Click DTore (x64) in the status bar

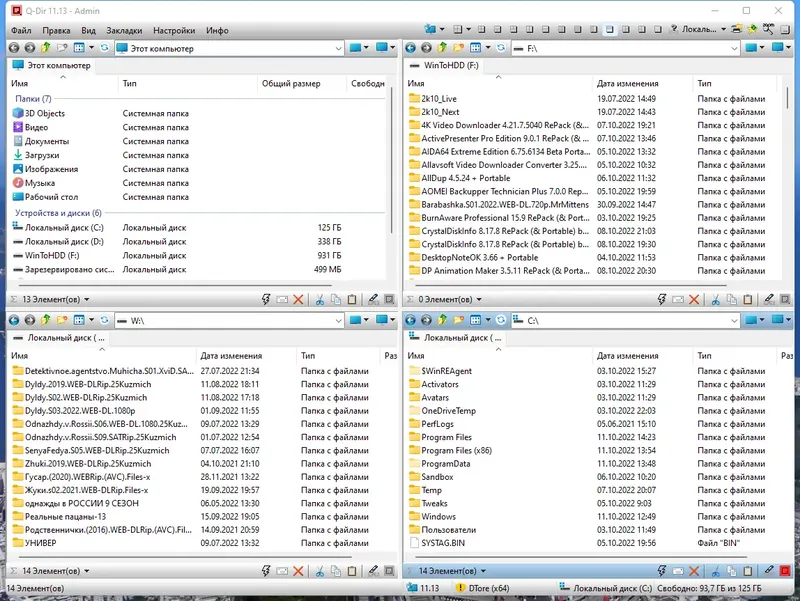pos(483,588)
